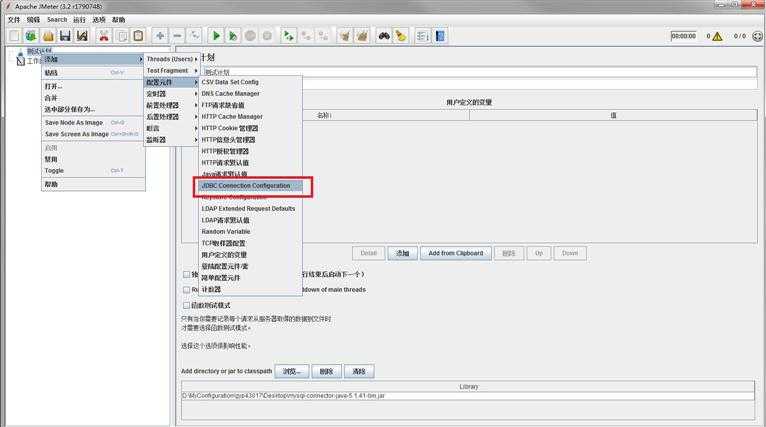Toggle the run thread groups consecutively checkbox
The width and height of the screenshot is (766, 427).
pyautogui.click(x=186, y=274)
